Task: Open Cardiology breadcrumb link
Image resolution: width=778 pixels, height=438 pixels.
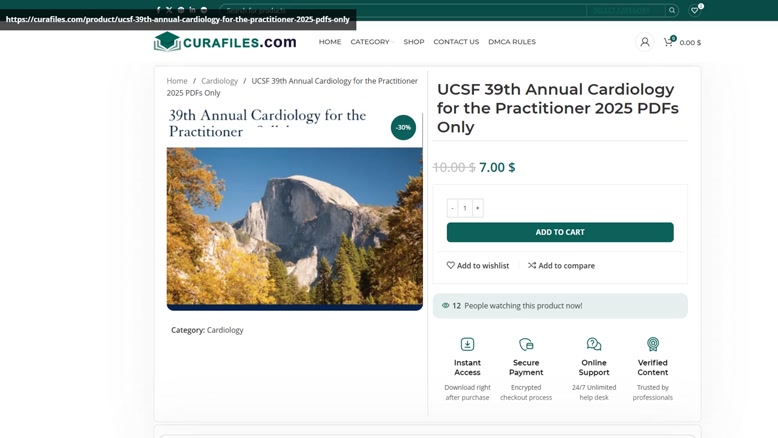Action: pos(219,81)
